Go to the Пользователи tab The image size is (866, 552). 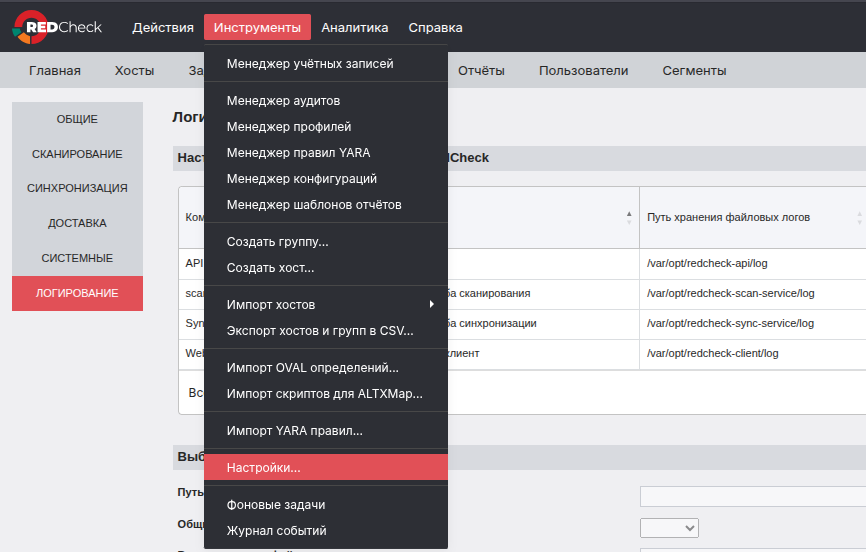click(583, 71)
